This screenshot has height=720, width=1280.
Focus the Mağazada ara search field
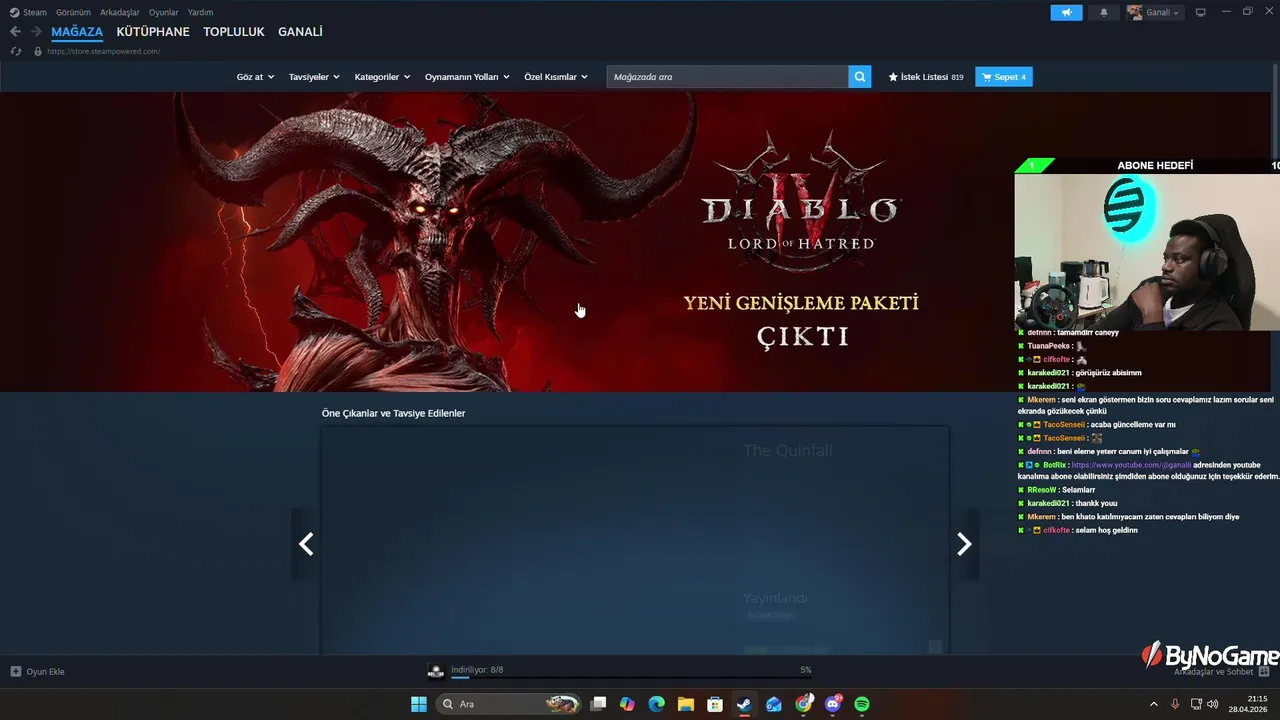(727, 77)
